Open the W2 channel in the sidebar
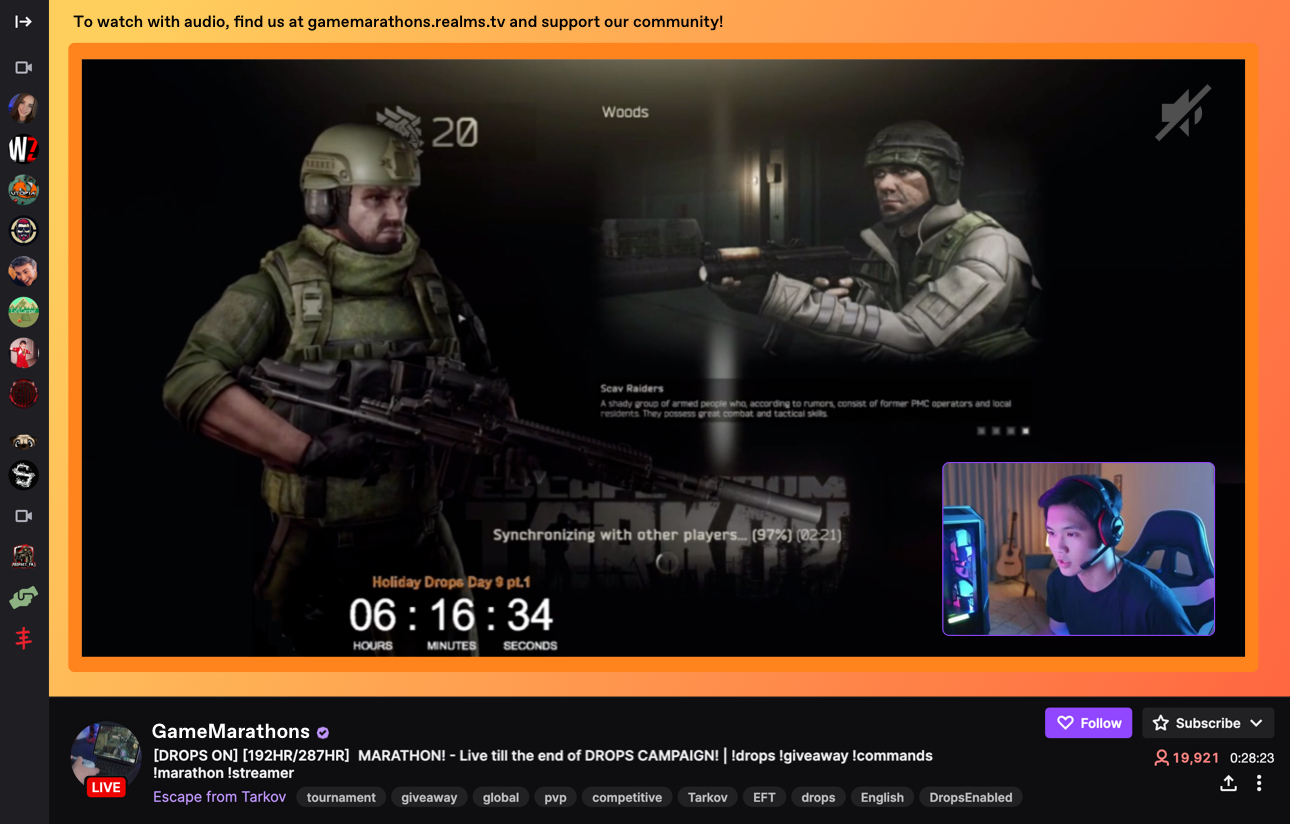 [24, 149]
